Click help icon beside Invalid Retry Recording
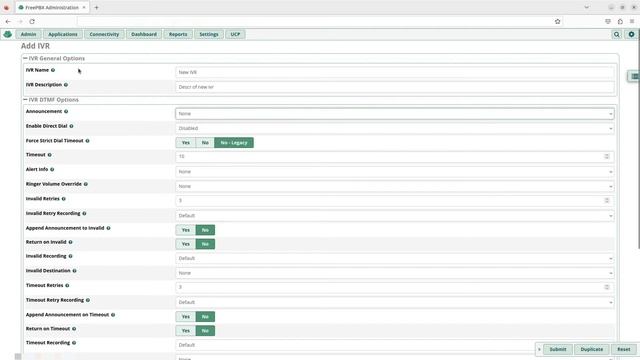This screenshot has height=360, width=640. [x=84, y=213]
